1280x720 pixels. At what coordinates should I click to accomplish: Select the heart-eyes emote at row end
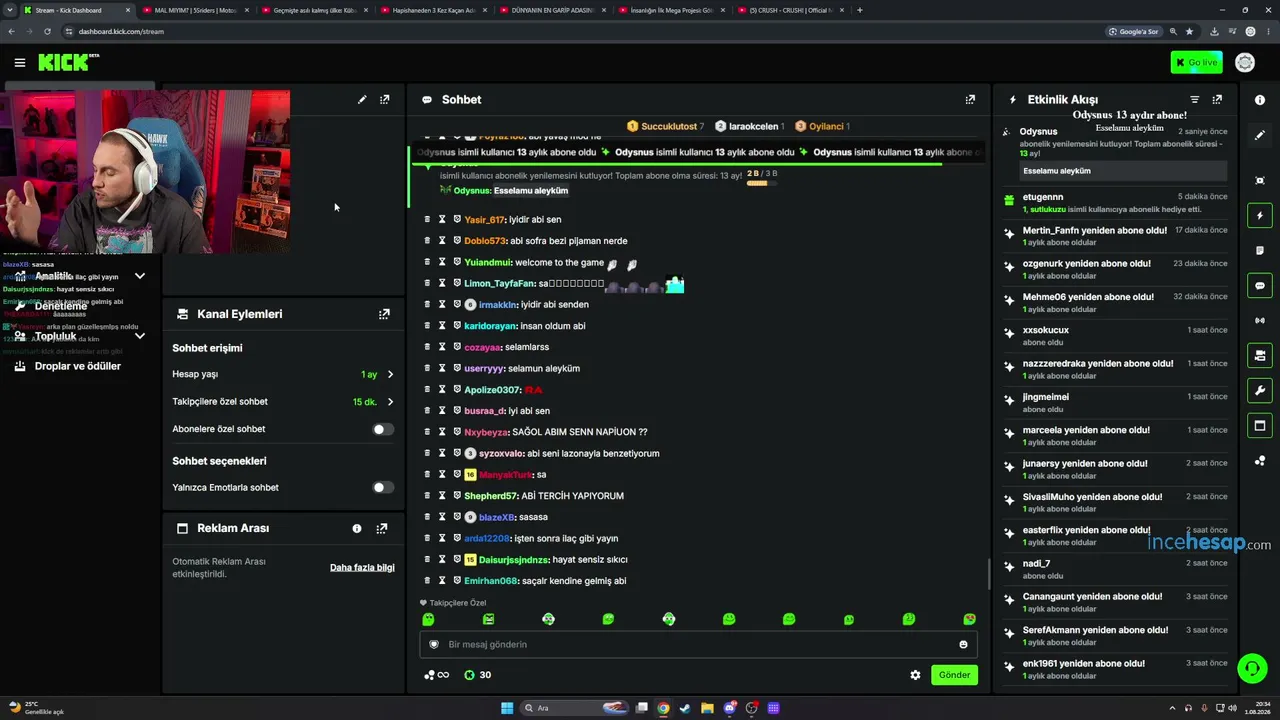pos(969,620)
